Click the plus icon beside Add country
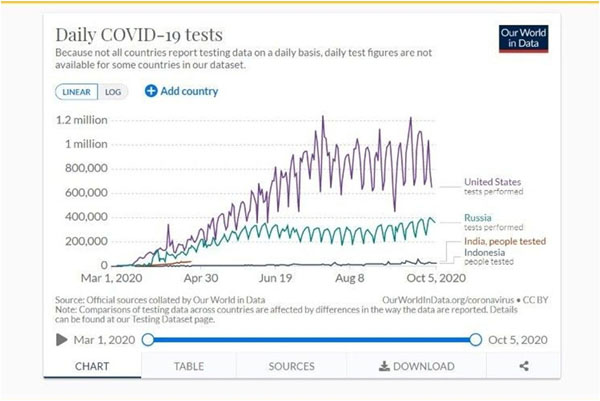Screen dimensions: 600x401 point(151,91)
